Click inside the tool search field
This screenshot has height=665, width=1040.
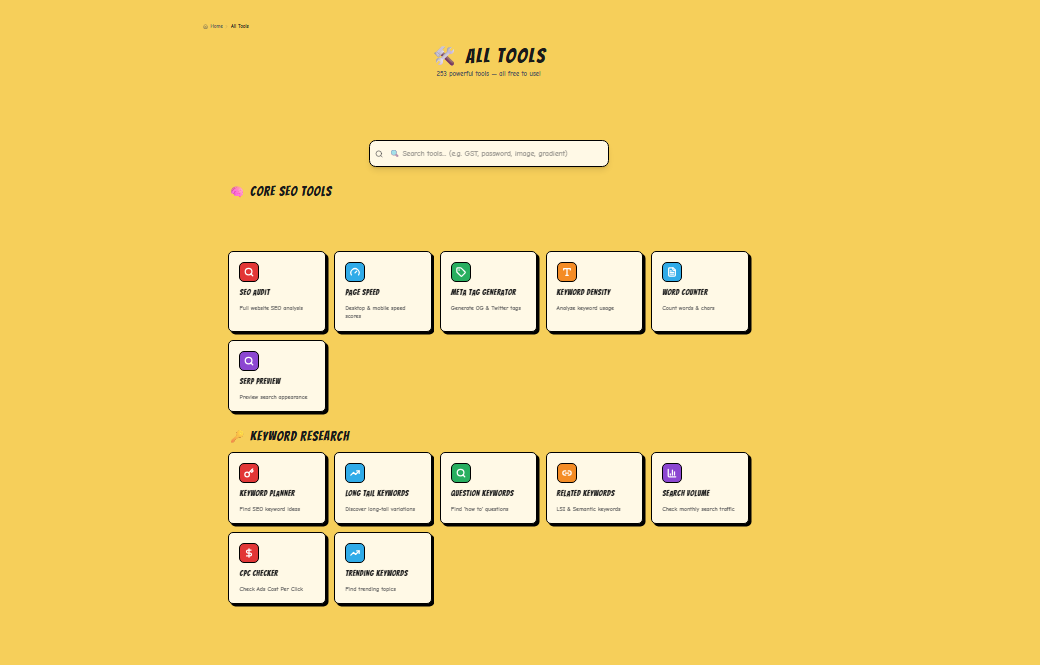[488, 153]
